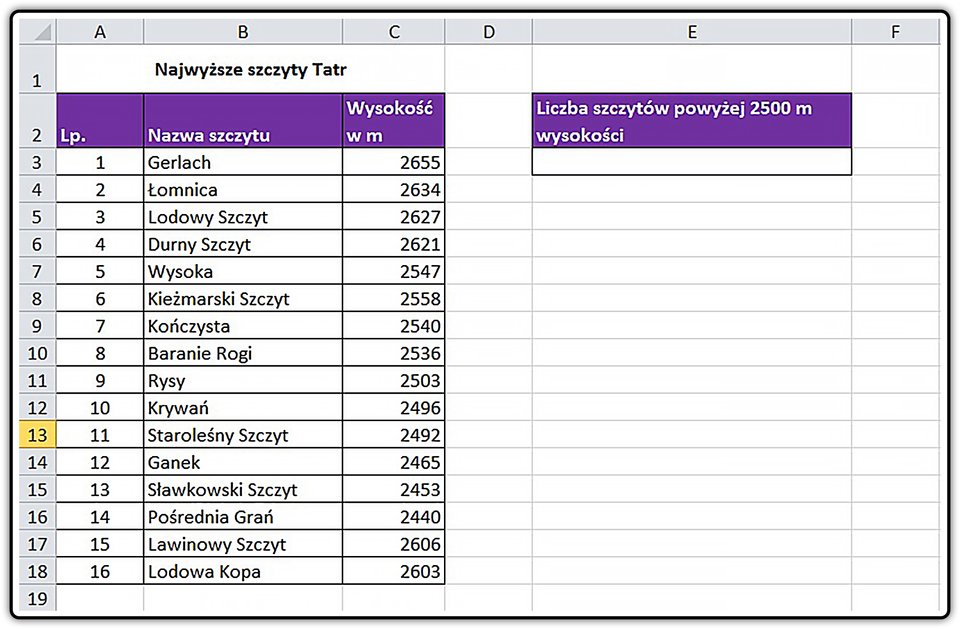This screenshot has height=629, width=960.
Task: Click the cell 'Lodowy Szczyt'
Action: coord(243,217)
